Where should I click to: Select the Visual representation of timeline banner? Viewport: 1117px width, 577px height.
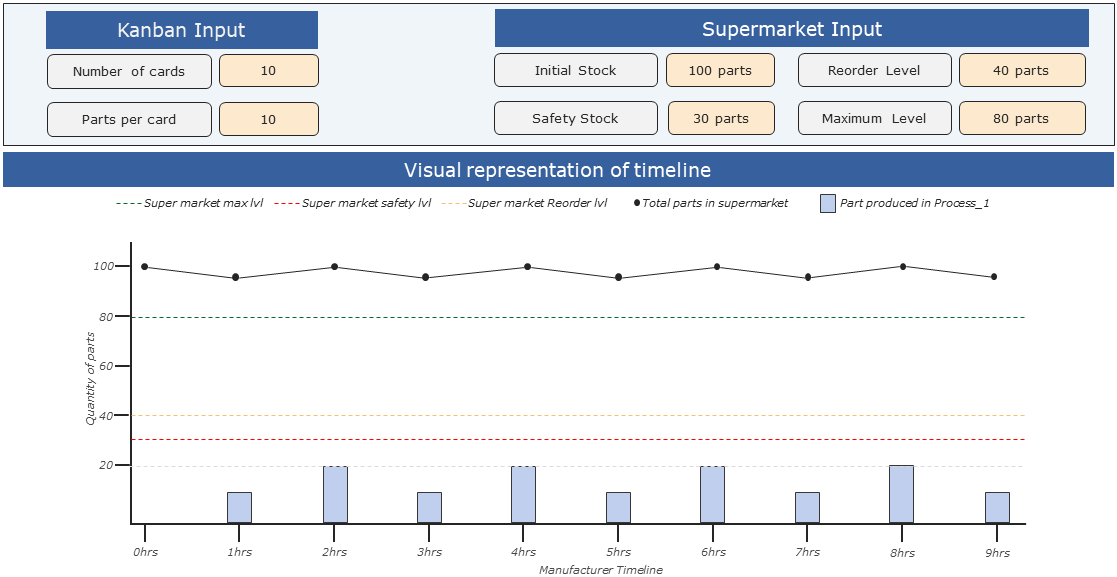[558, 170]
